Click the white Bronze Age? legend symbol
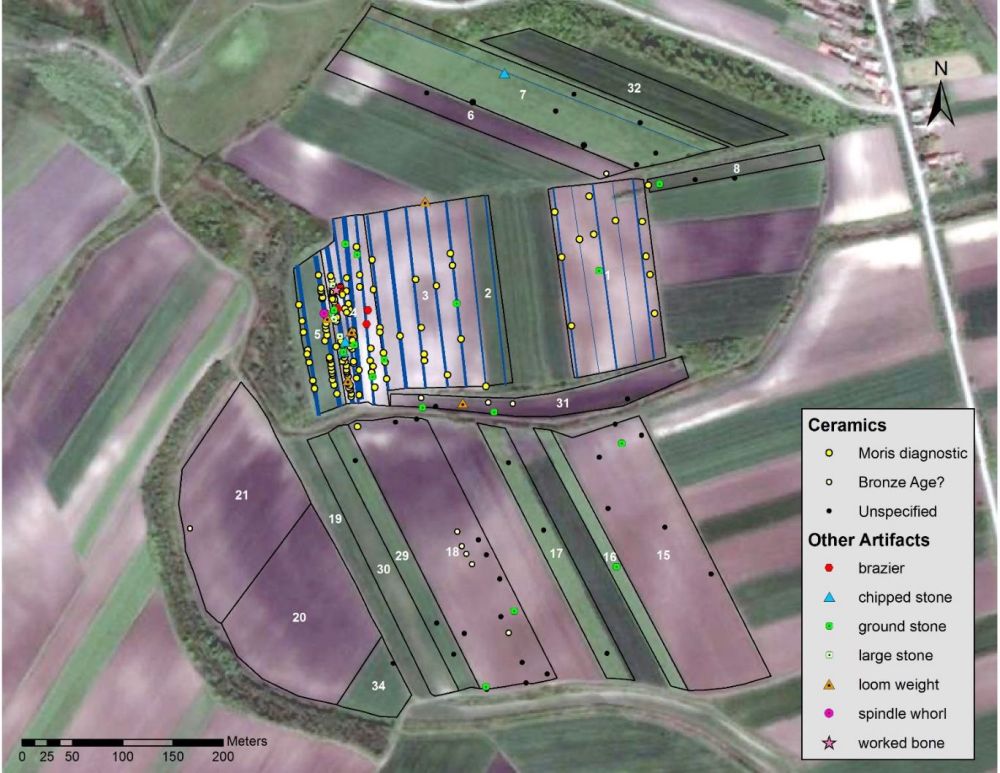Viewport: 1000px width, 773px height. point(829,482)
